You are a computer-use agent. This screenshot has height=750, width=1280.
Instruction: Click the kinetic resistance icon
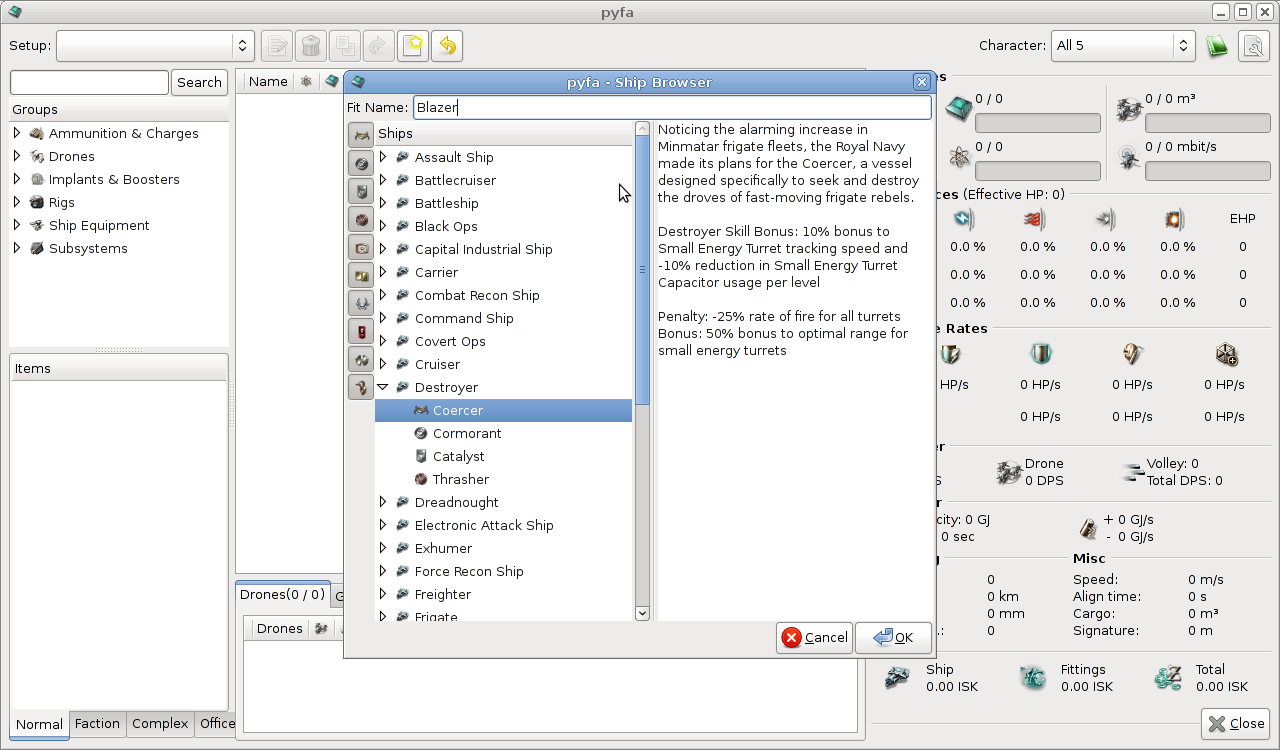(1106, 218)
